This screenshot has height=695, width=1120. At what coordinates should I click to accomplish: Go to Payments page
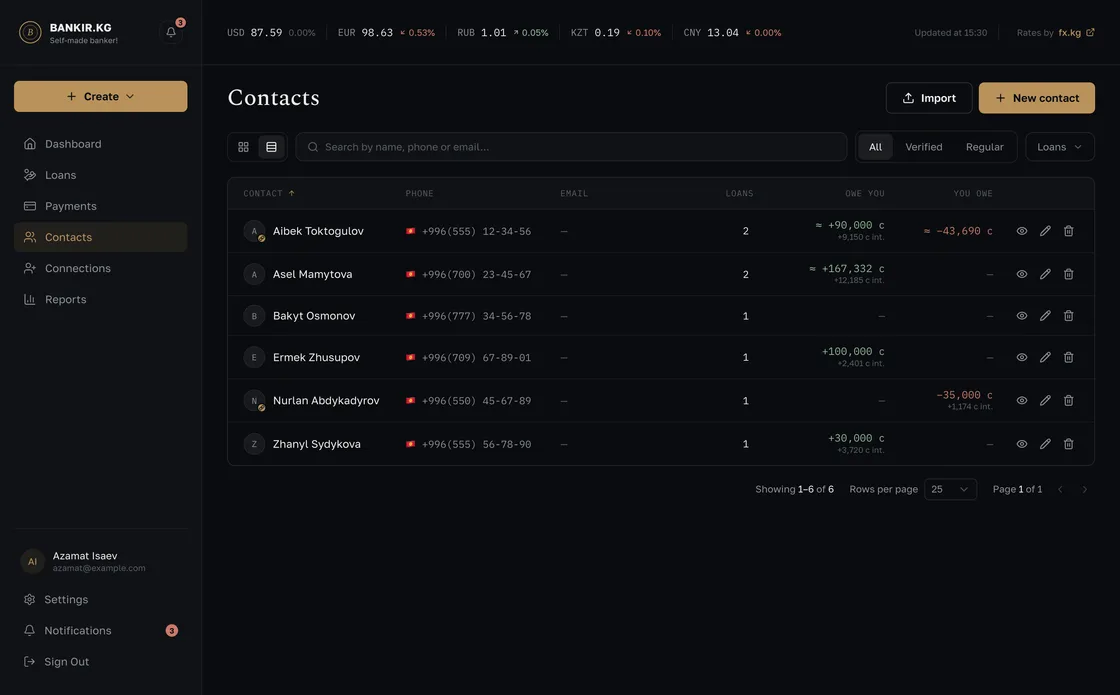[x=101, y=206]
